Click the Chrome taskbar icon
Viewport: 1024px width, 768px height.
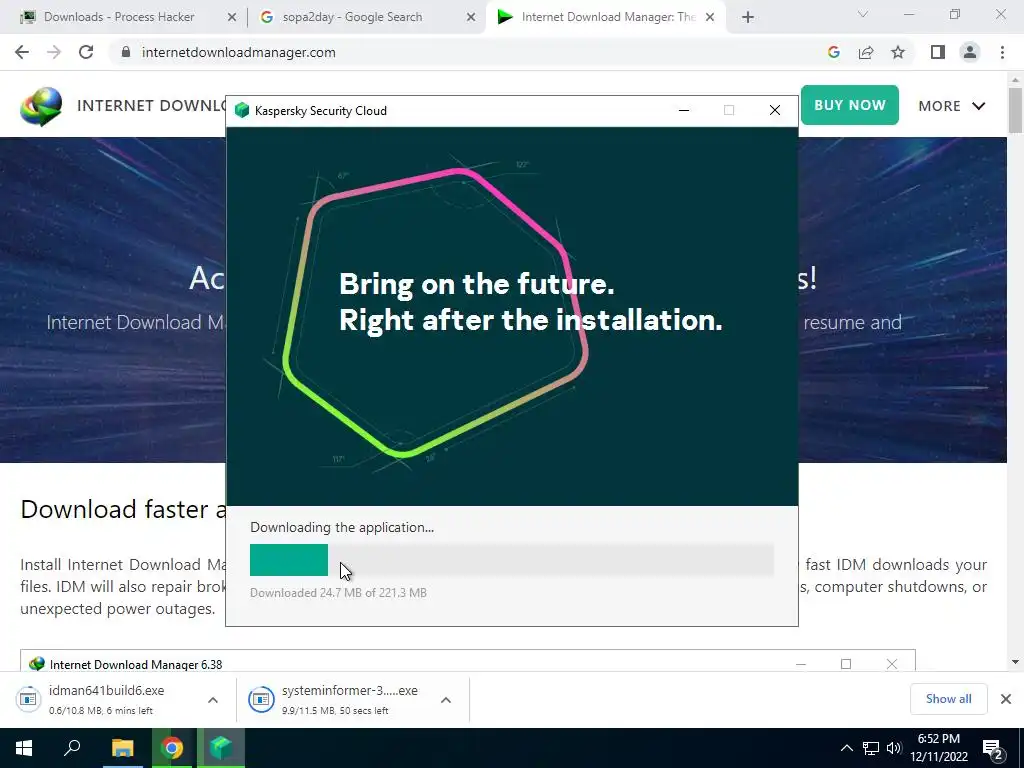pyautogui.click(x=172, y=748)
